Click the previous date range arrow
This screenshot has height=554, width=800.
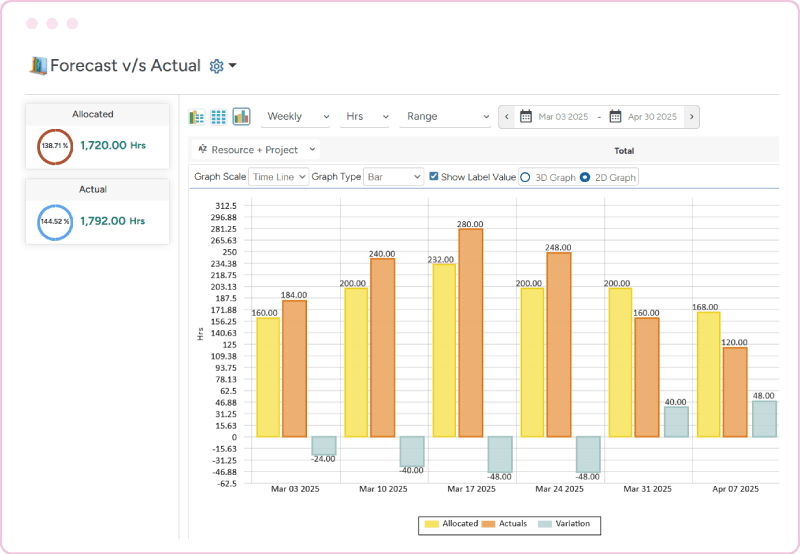[x=506, y=117]
